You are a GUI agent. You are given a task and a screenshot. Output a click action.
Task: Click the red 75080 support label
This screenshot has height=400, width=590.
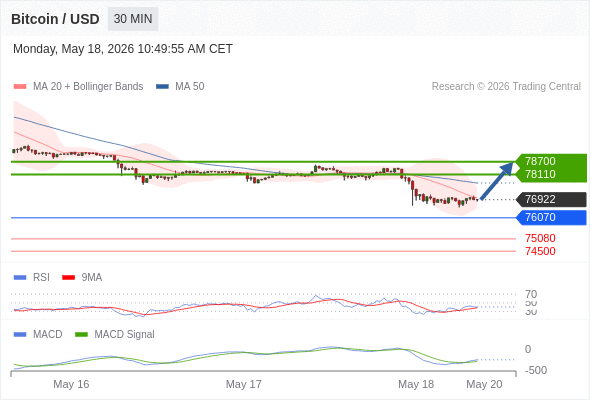[540, 238]
